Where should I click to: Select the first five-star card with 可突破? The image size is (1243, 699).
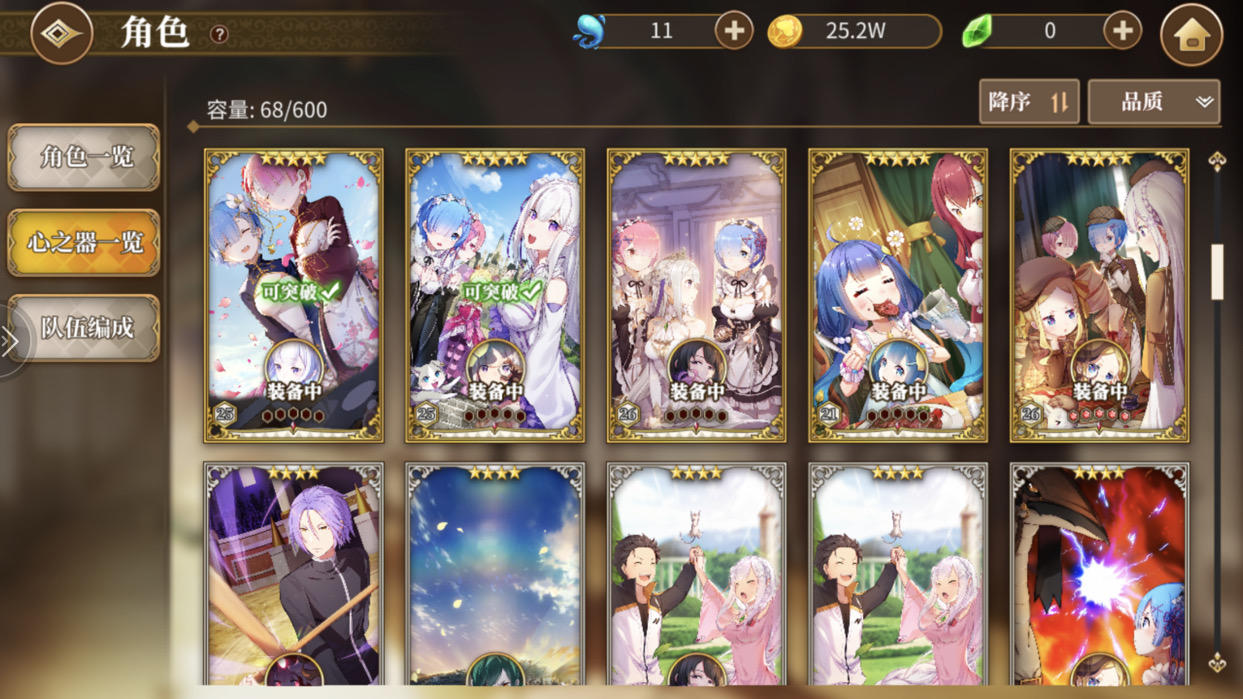click(x=294, y=296)
